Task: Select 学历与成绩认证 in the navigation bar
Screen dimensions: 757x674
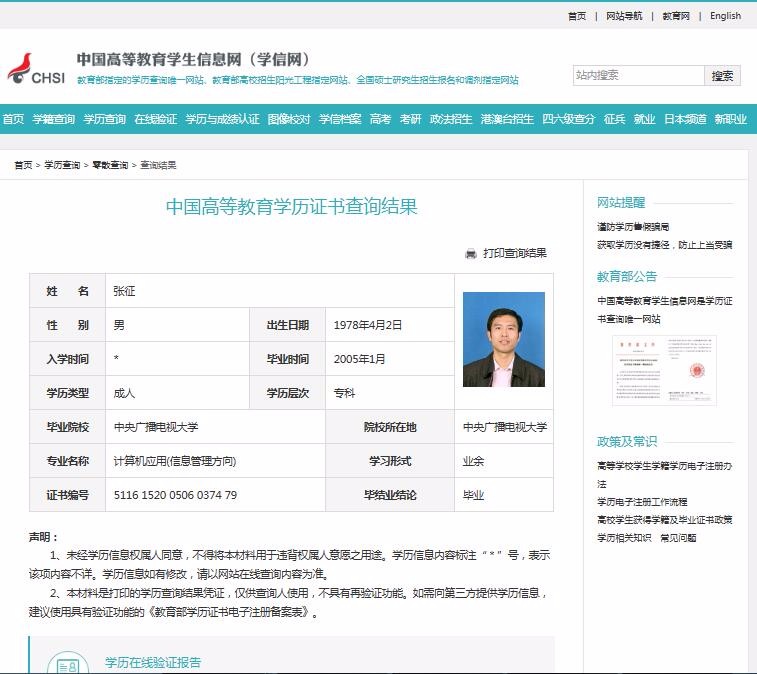Action: pyautogui.click(x=223, y=119)
